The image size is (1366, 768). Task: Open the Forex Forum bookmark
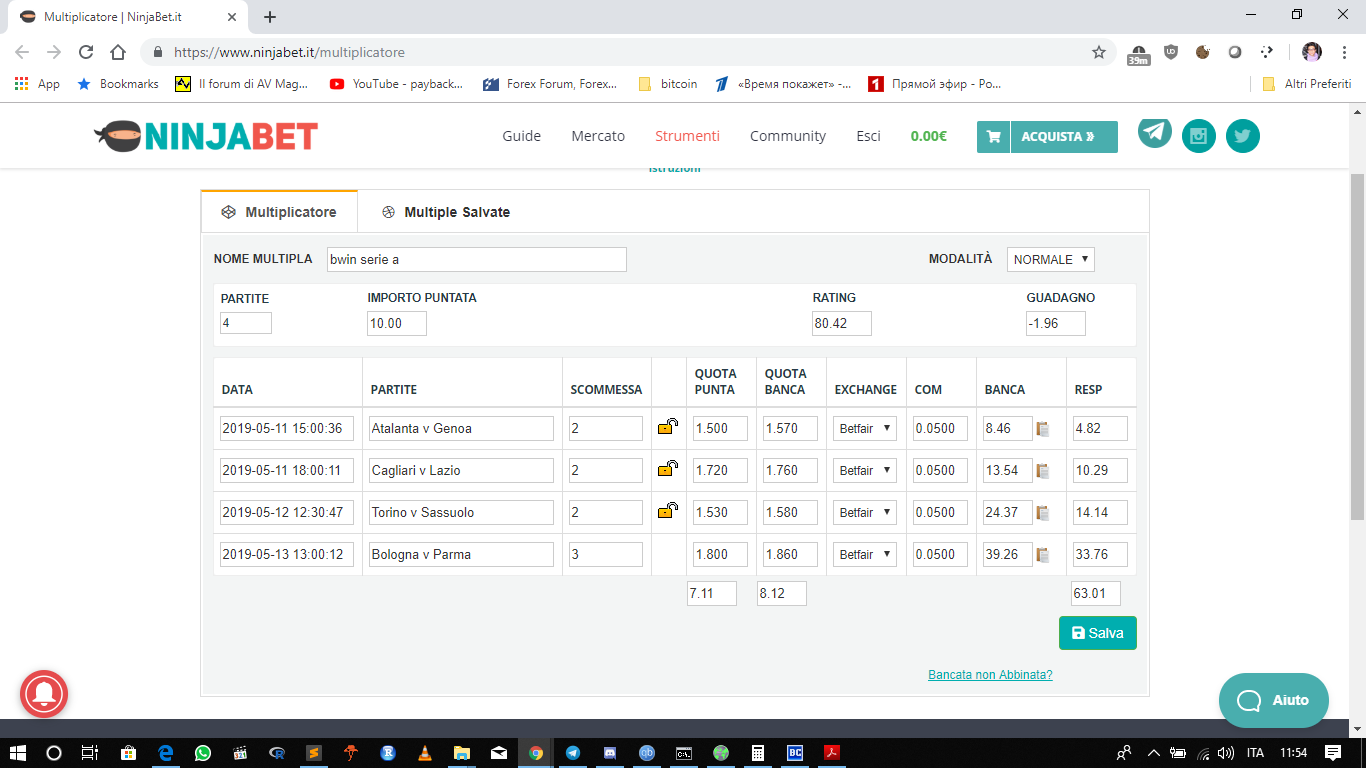click(x=550, y=84)
